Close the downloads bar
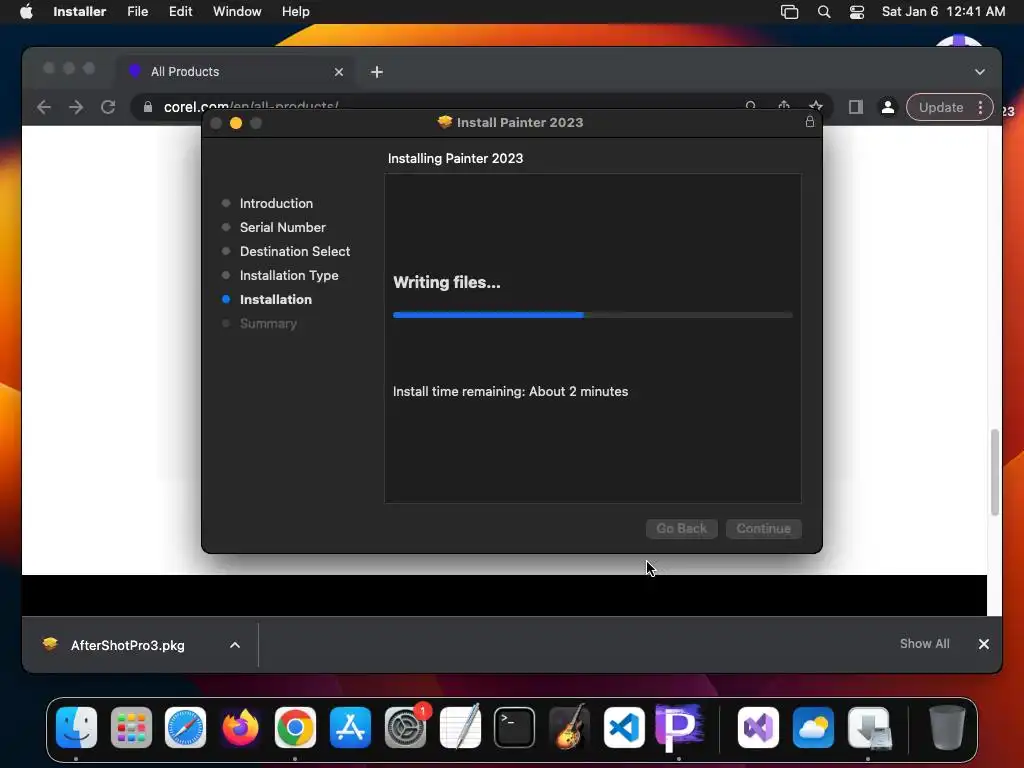1024x768 pixels. [984, 644]
